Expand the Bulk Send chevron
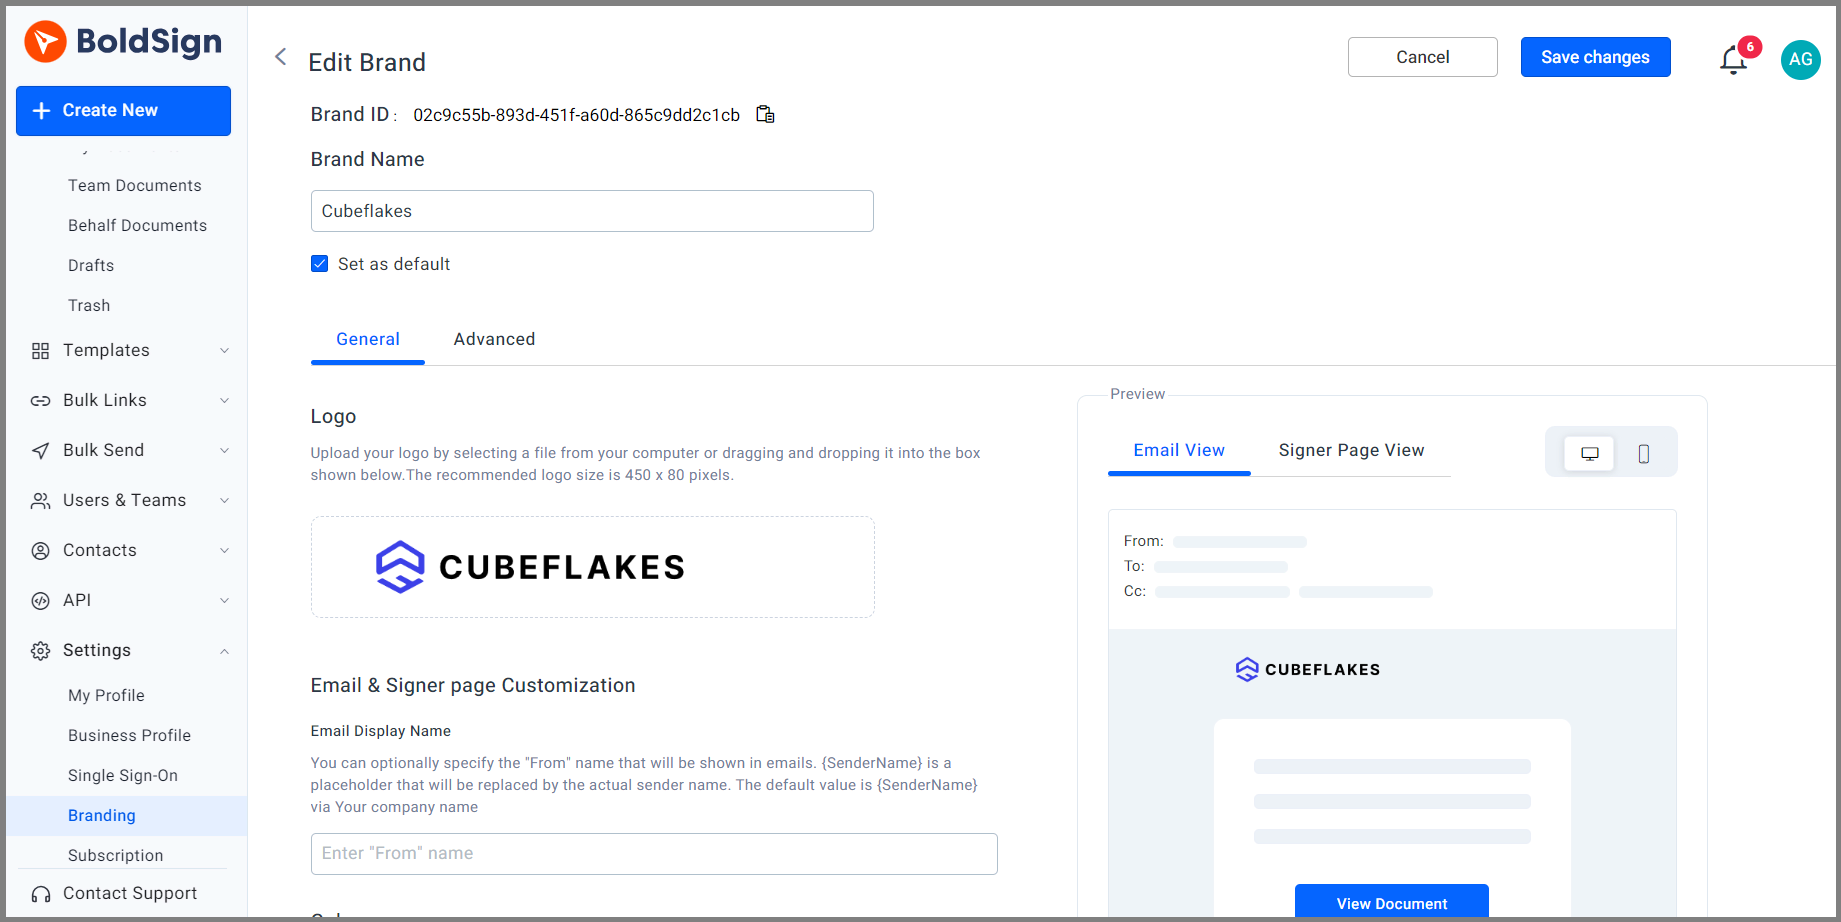The width and height of the screenshot is (1841, 922). click(x=224, y=450)
